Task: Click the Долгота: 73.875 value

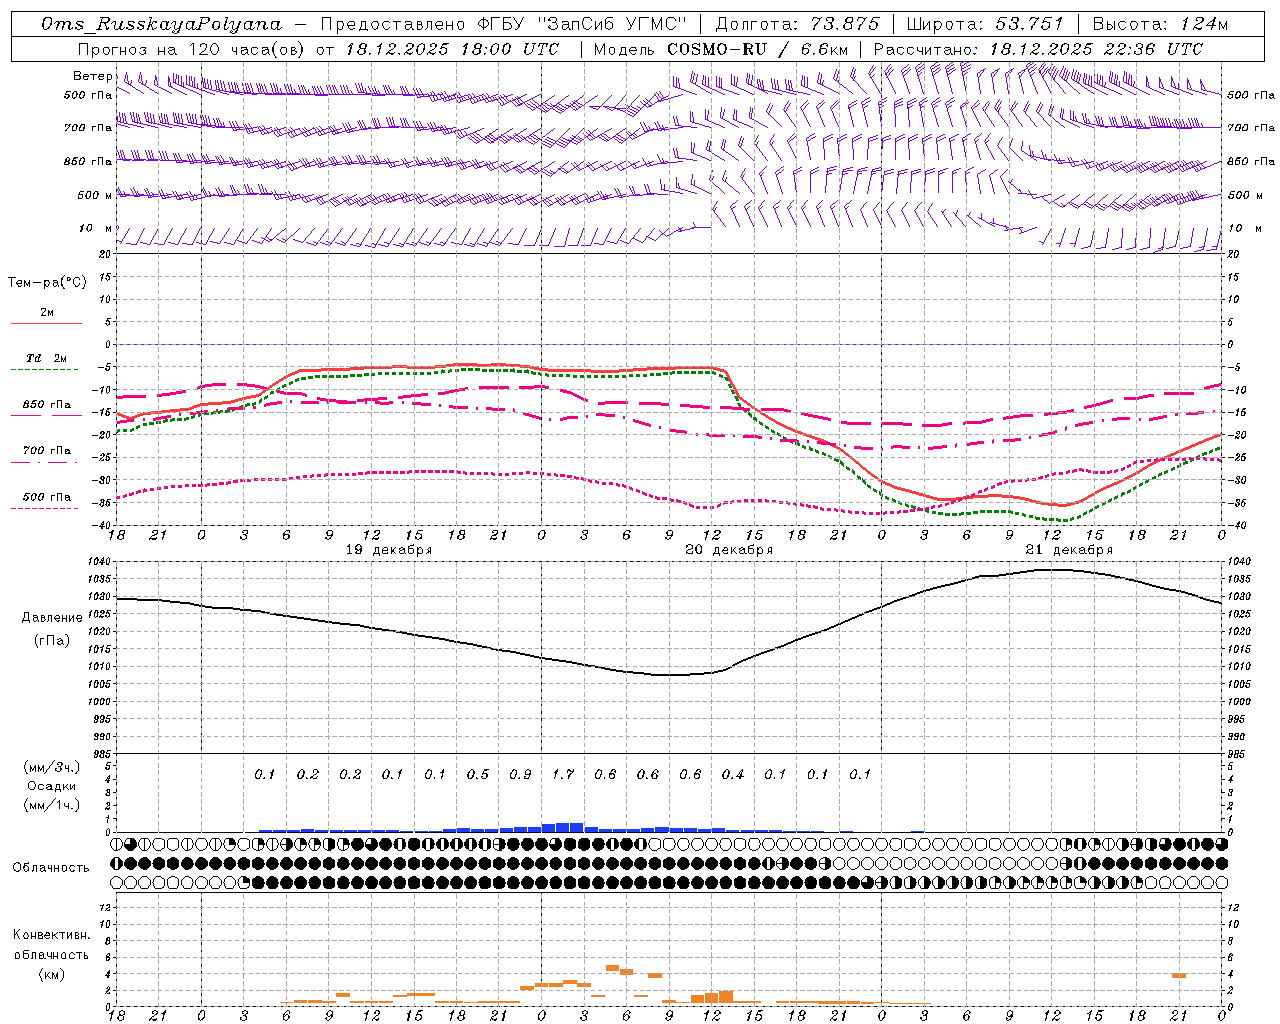Action: pos(798,24)
